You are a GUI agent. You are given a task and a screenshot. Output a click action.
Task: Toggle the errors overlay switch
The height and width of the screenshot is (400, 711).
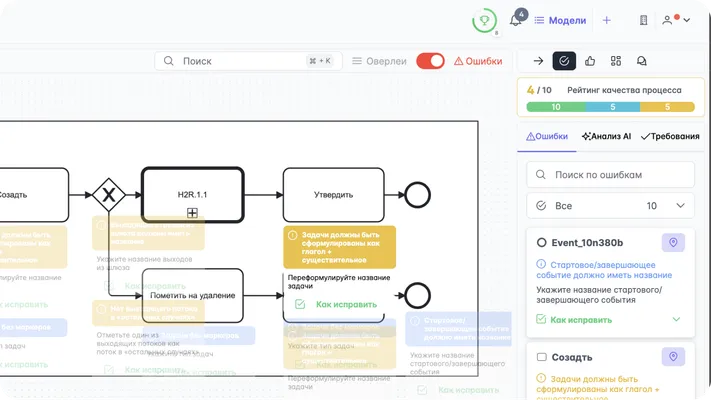(430, 61)
